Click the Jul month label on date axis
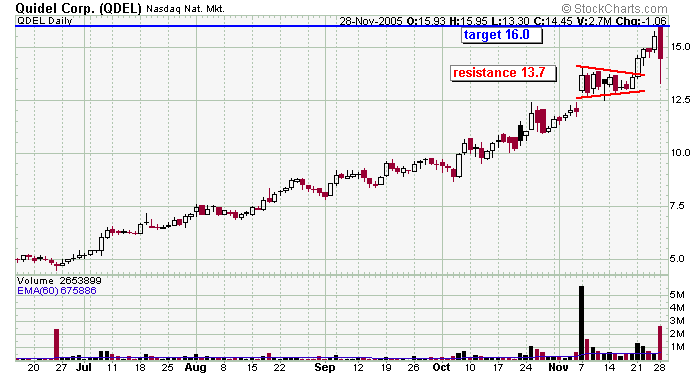 (x=83, y=367)
